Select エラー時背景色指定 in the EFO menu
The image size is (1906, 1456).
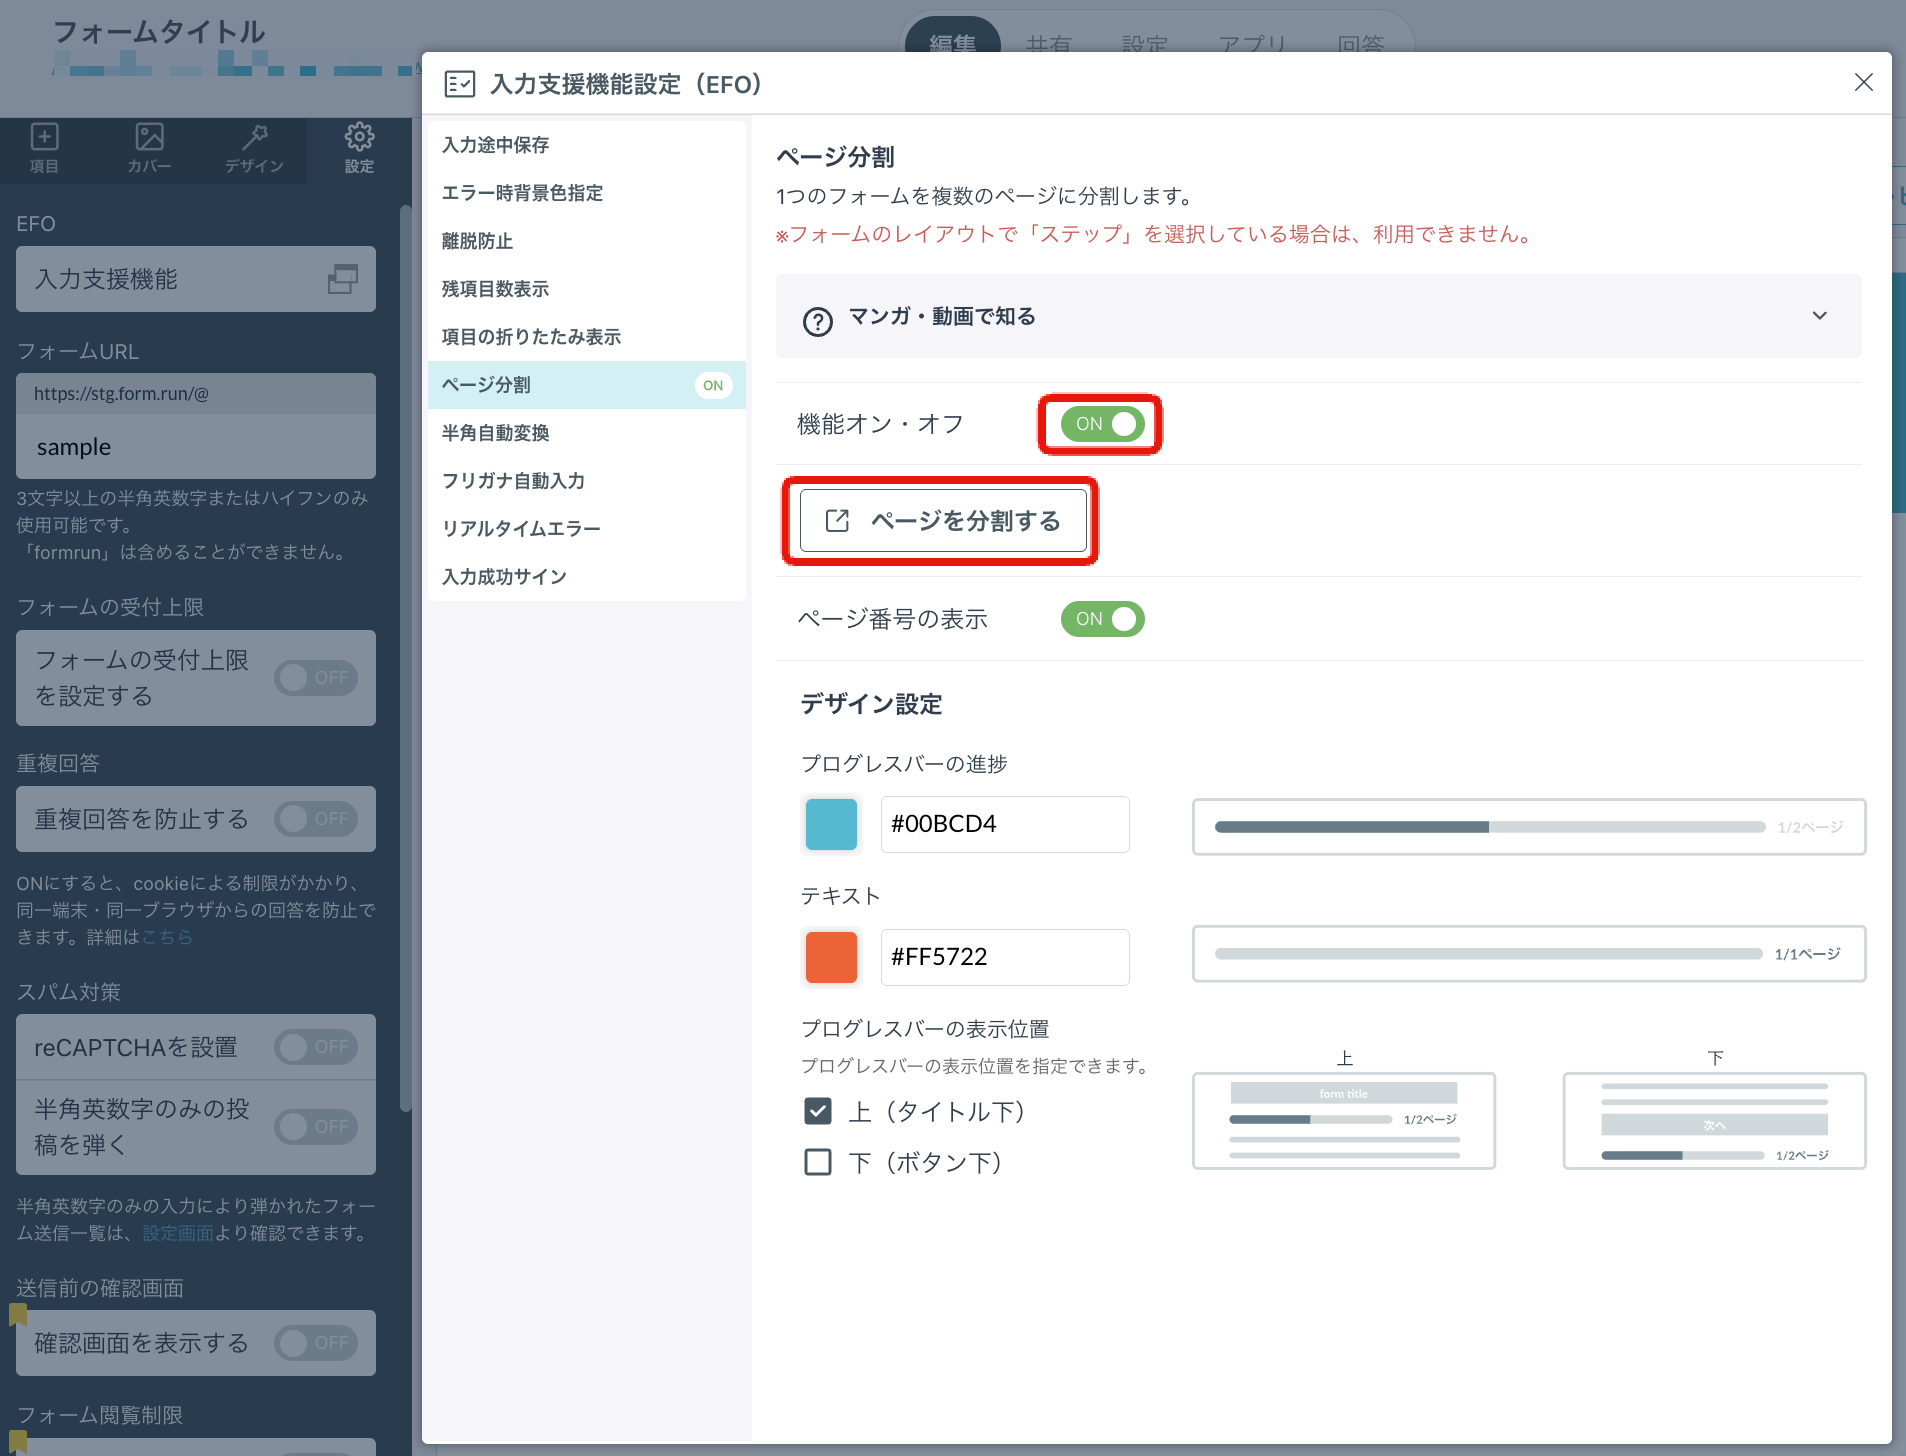(586, 193)
